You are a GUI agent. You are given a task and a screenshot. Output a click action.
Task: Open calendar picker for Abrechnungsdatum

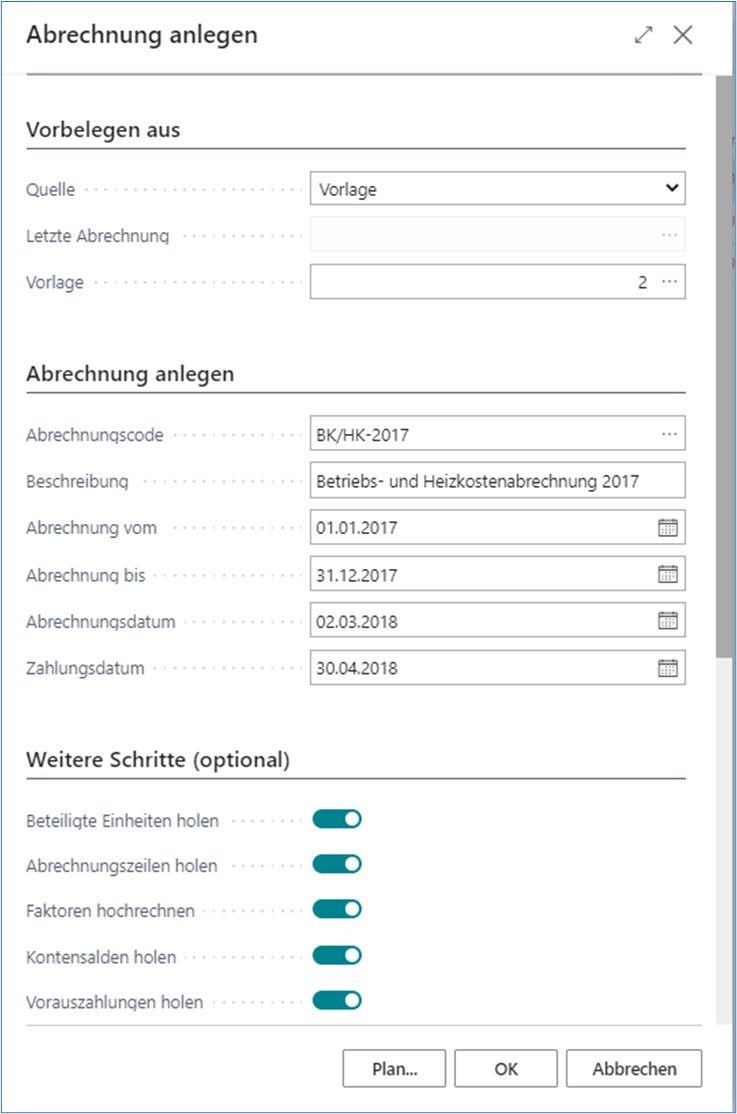(667, 621)
